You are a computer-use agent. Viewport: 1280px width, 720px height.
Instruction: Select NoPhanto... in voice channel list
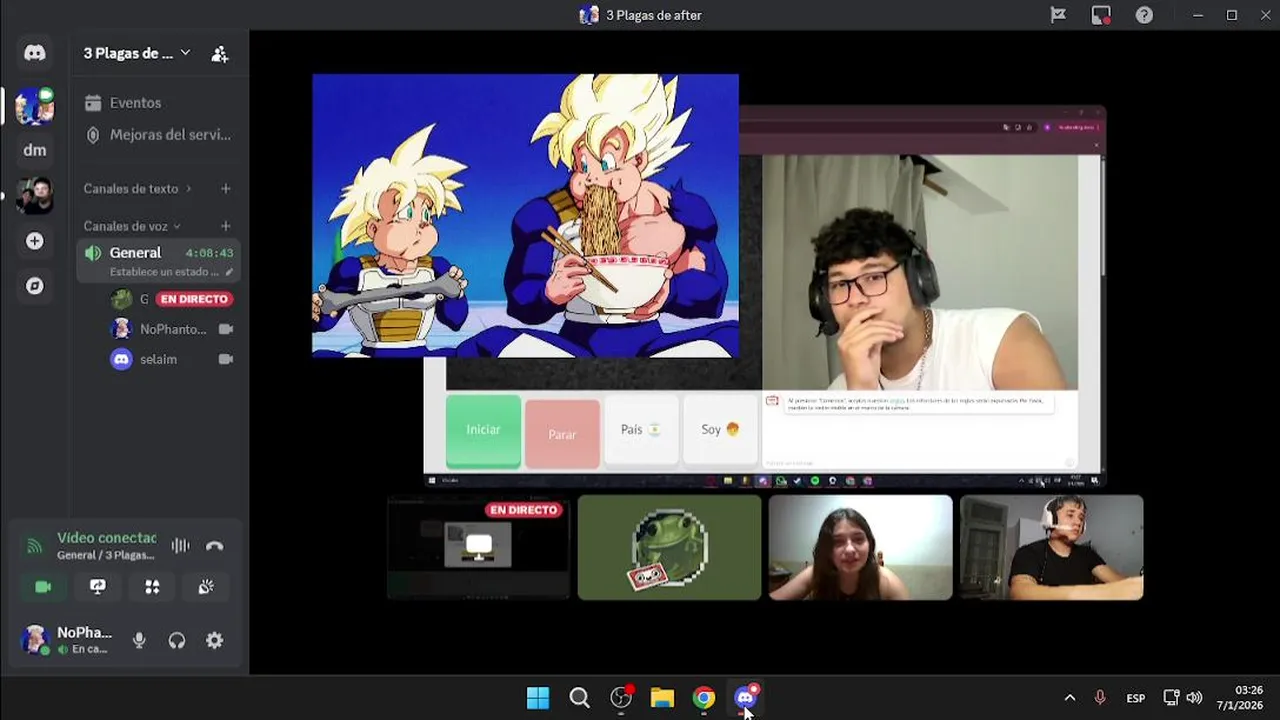tap(170, 329)
